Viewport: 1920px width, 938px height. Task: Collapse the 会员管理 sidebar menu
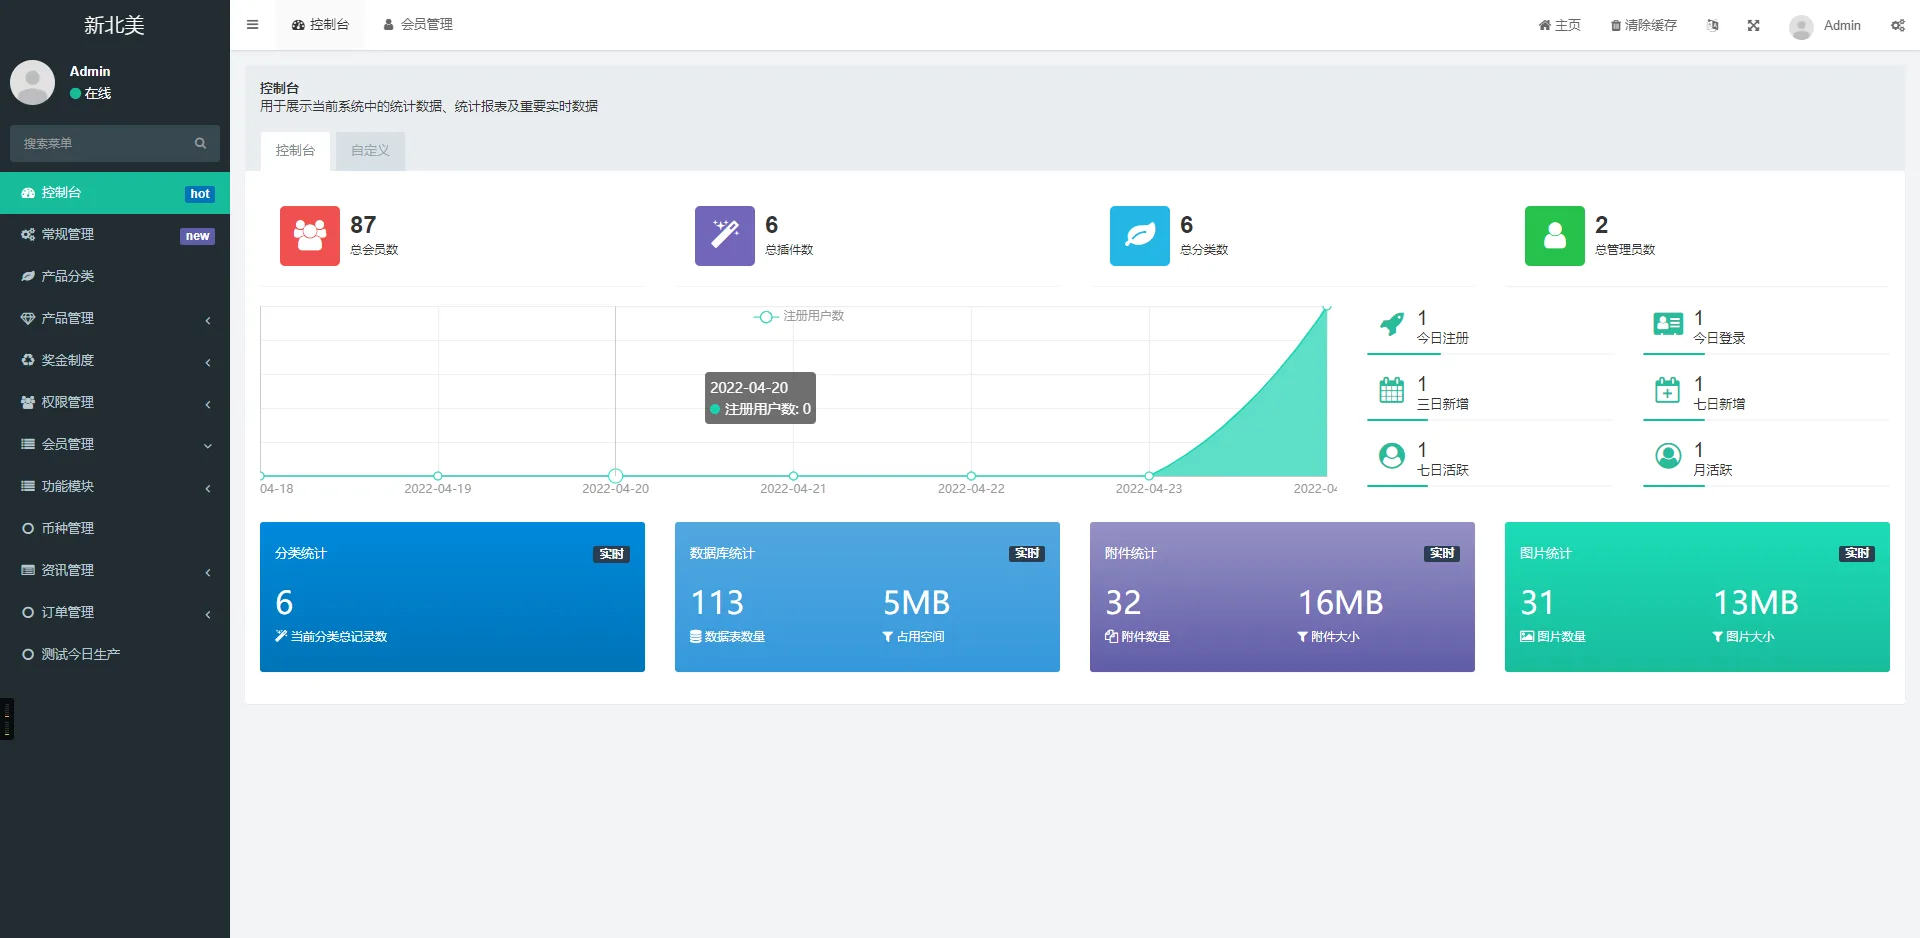pos(114,445)
